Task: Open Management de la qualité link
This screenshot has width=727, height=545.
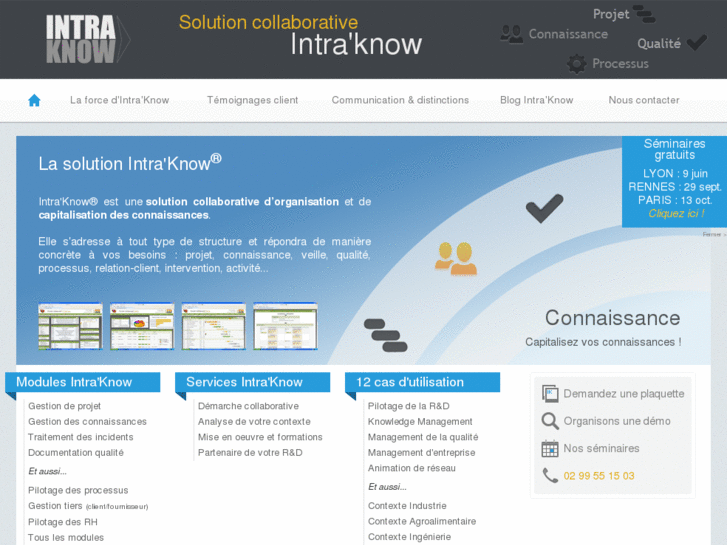Action: (x=423, y=437)
